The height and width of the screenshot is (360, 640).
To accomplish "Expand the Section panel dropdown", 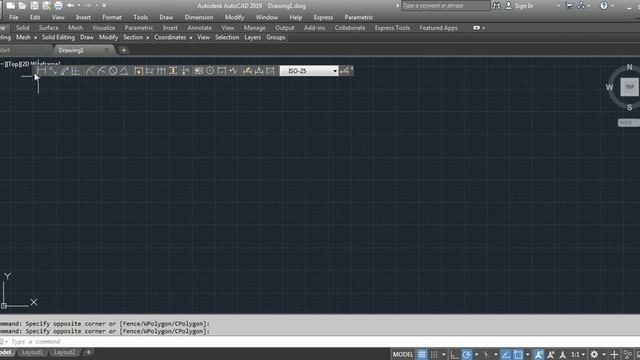I will click(x=147, y=38).
